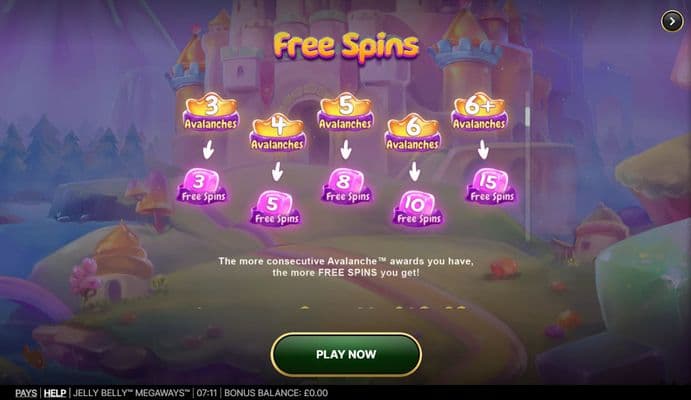Viewport: 691px width, 400px height.
Task: Click the Free Spins title heading
Action: [346, 46]
